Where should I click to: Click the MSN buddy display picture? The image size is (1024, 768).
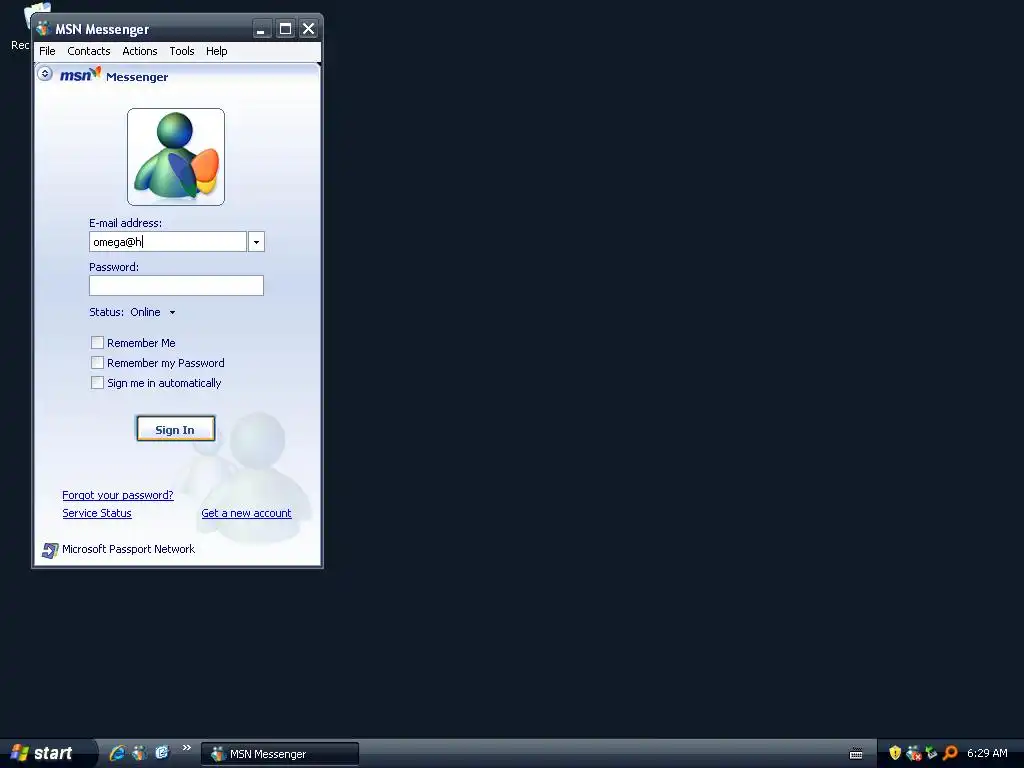pos(176,157)
